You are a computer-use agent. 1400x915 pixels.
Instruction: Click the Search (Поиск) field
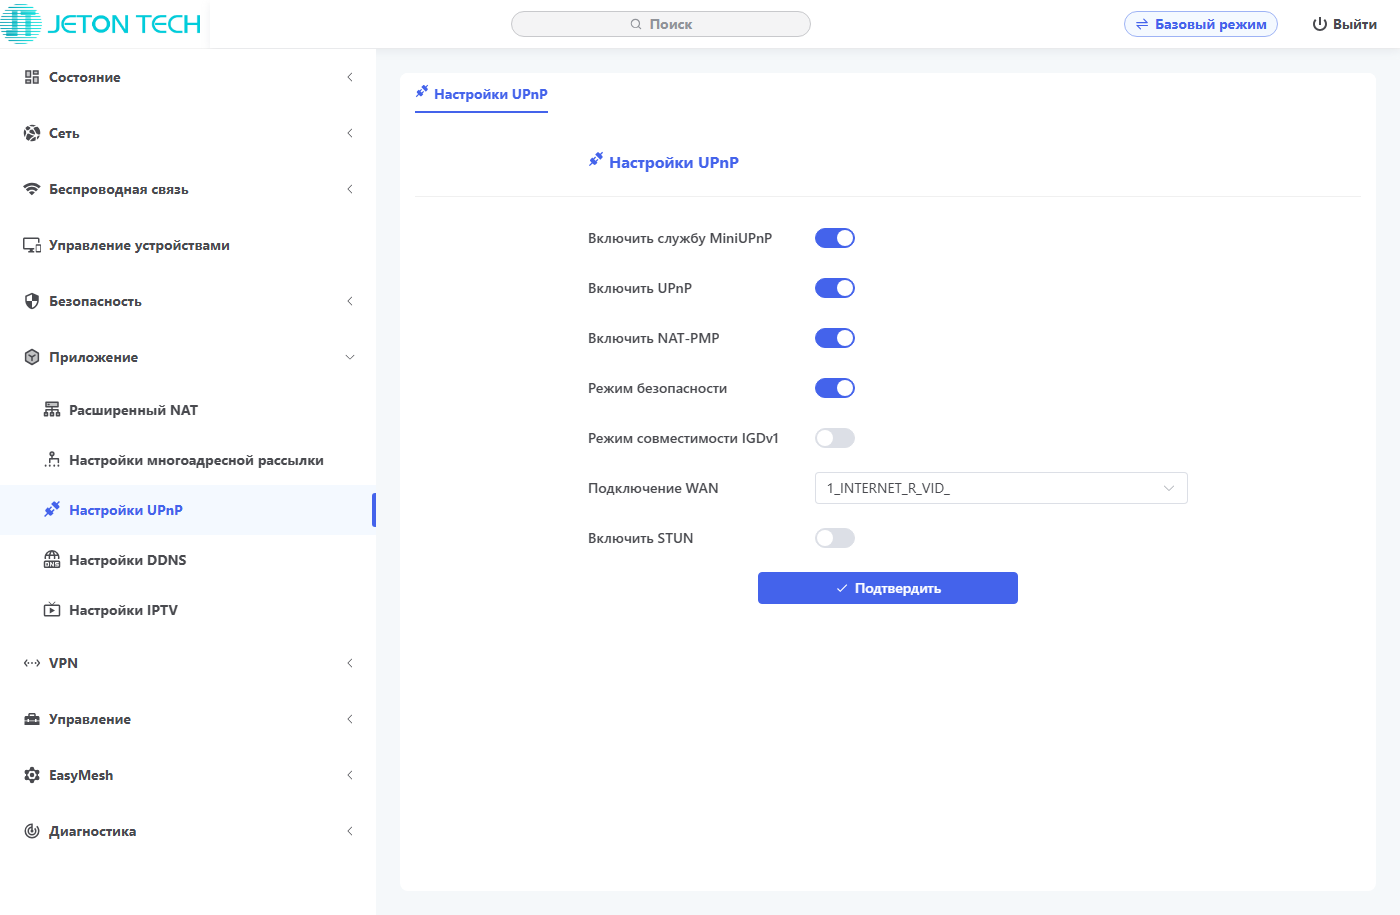[x=661, y=24]
